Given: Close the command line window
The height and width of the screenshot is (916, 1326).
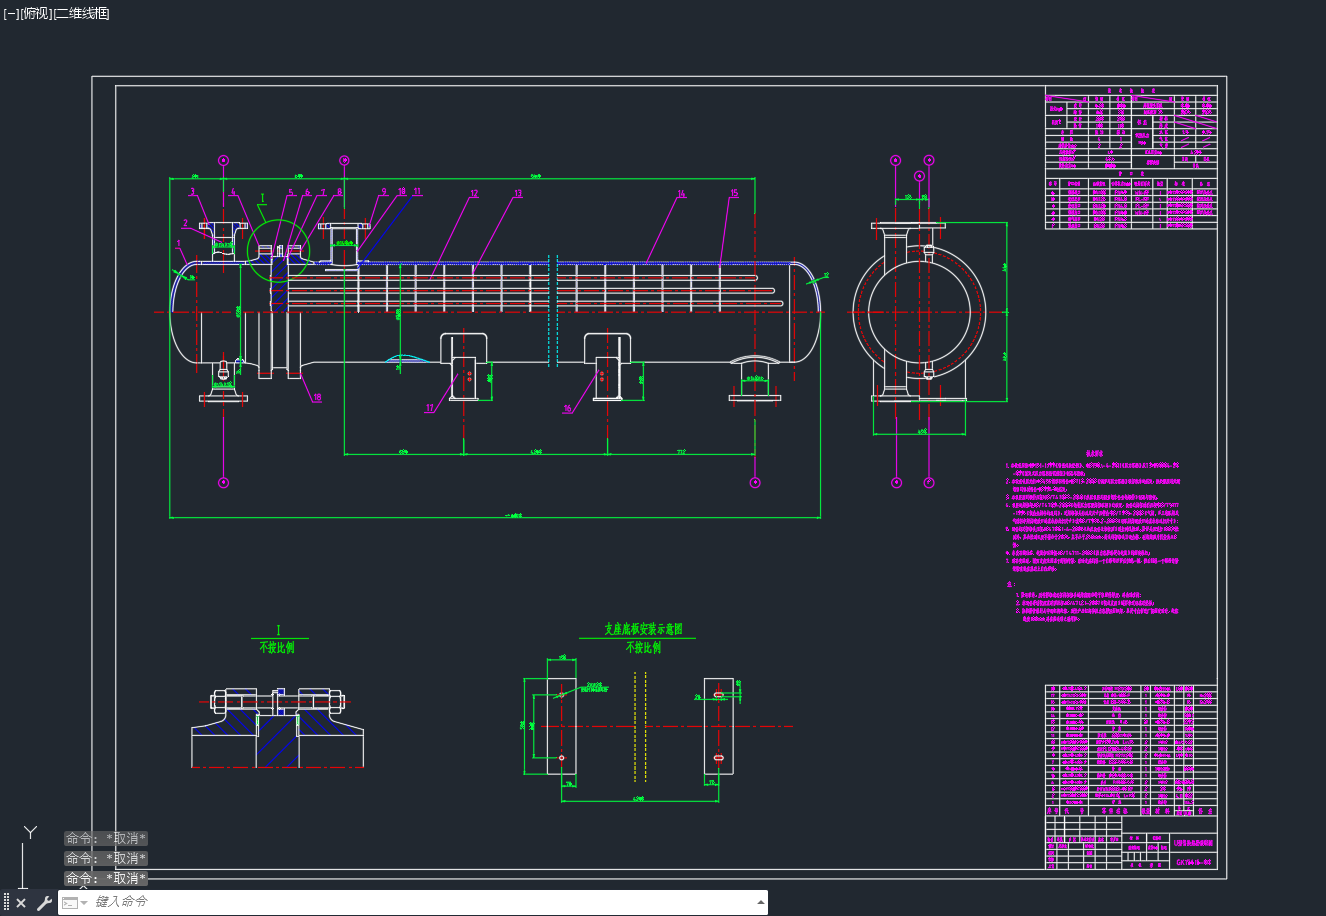Looking at the screenshot, I should point(21,903).
